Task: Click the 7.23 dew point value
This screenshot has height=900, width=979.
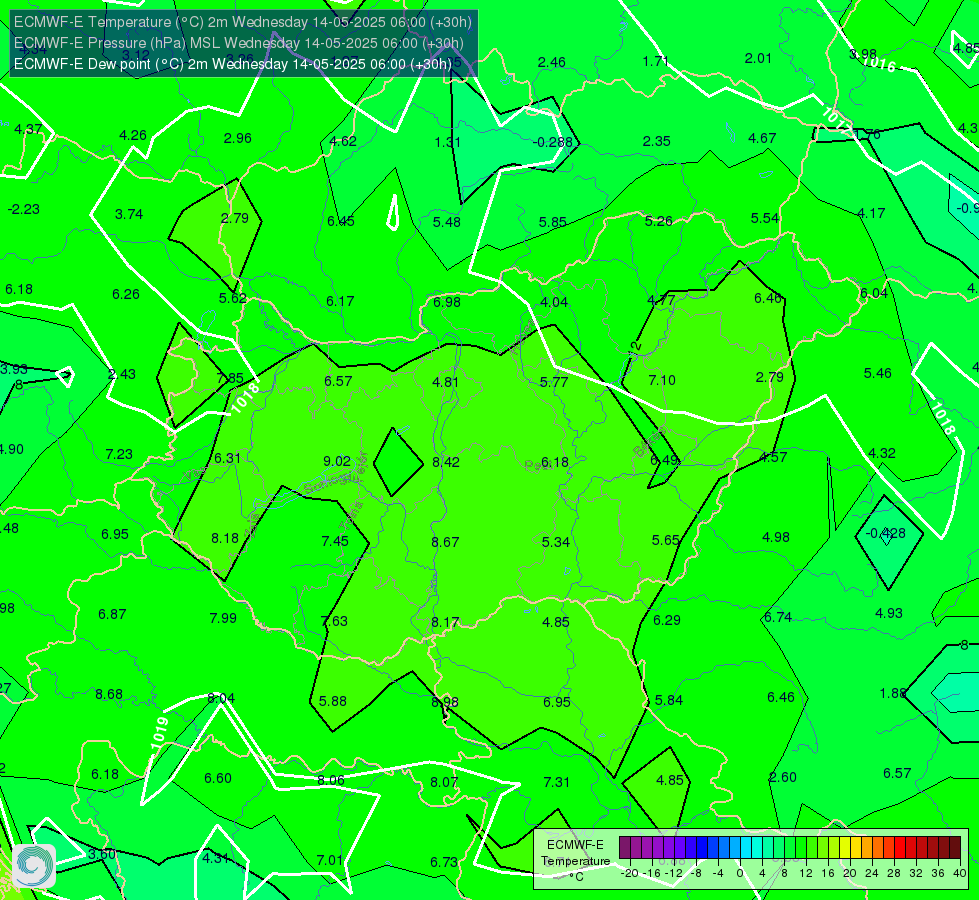Action: (119, 454)
